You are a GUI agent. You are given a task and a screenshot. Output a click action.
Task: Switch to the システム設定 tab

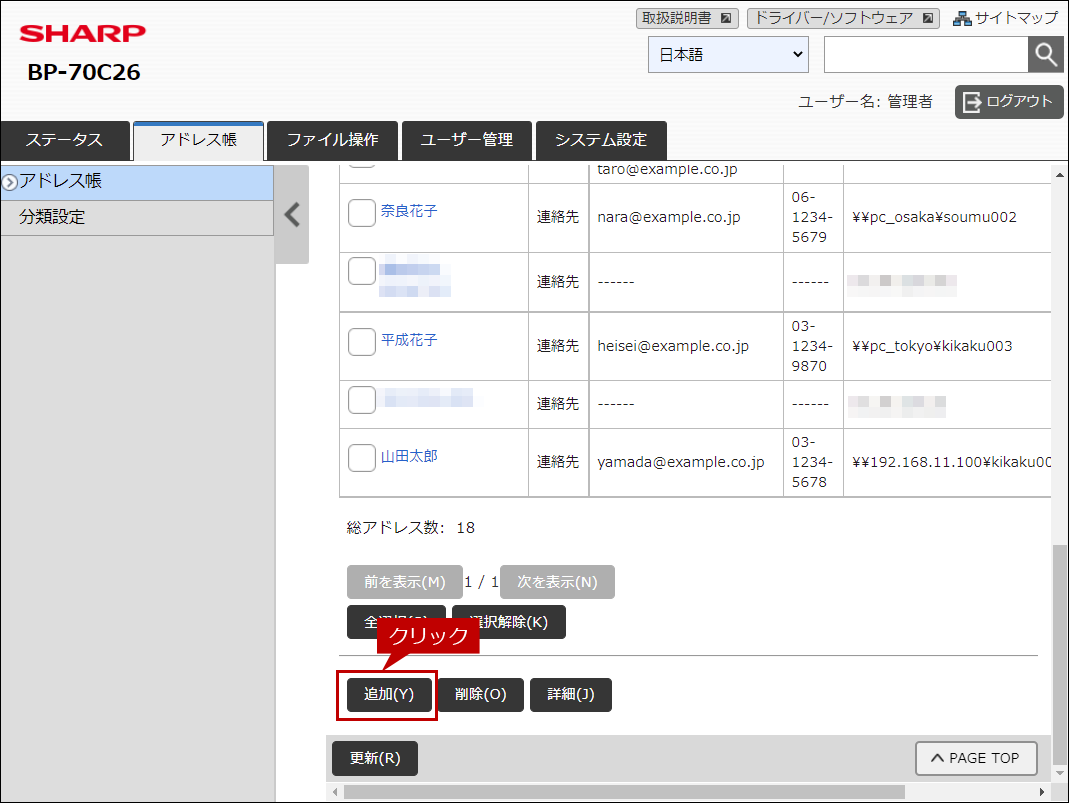click(601, 140)
